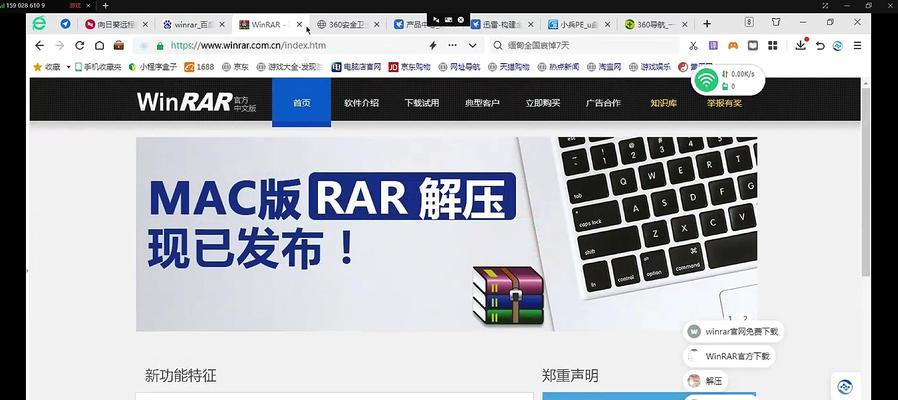This screenshot has width=898, height=400.
Task: Open the 典型客户 menu item
Action: pyautogui.click(x=482, y=103)
